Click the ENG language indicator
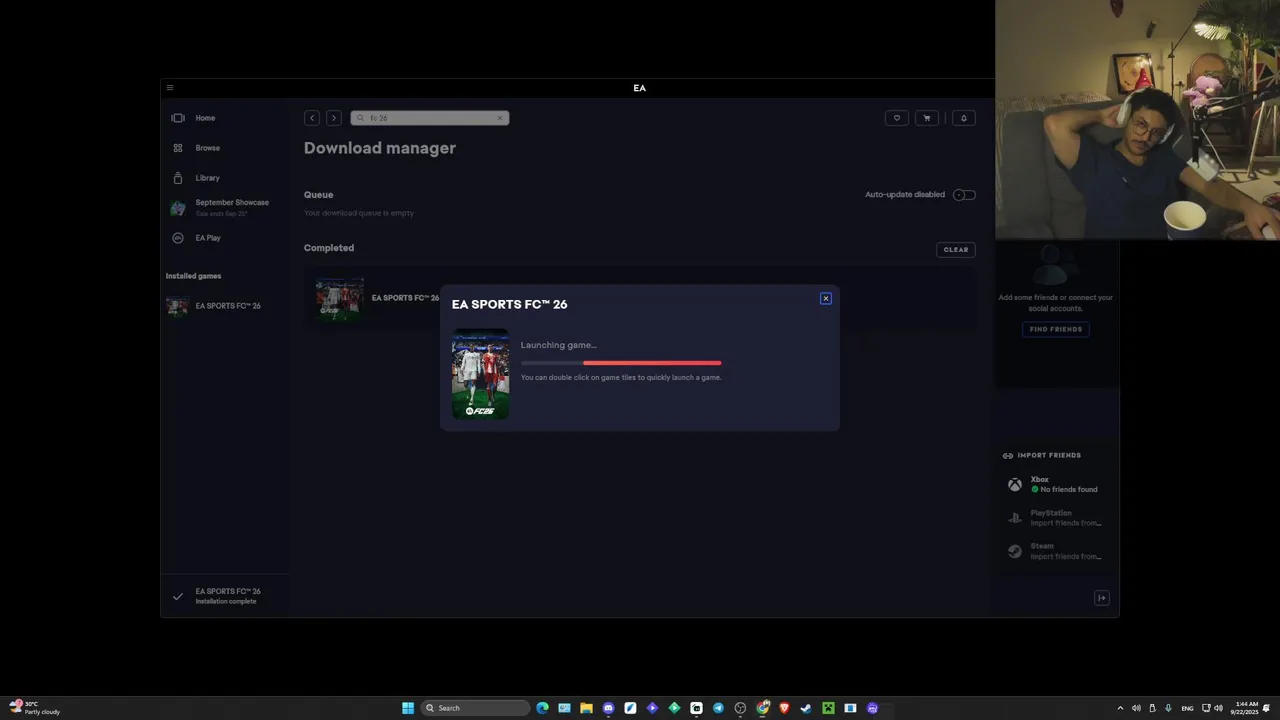This screenshot has width=1280, height=720. 1188,708
